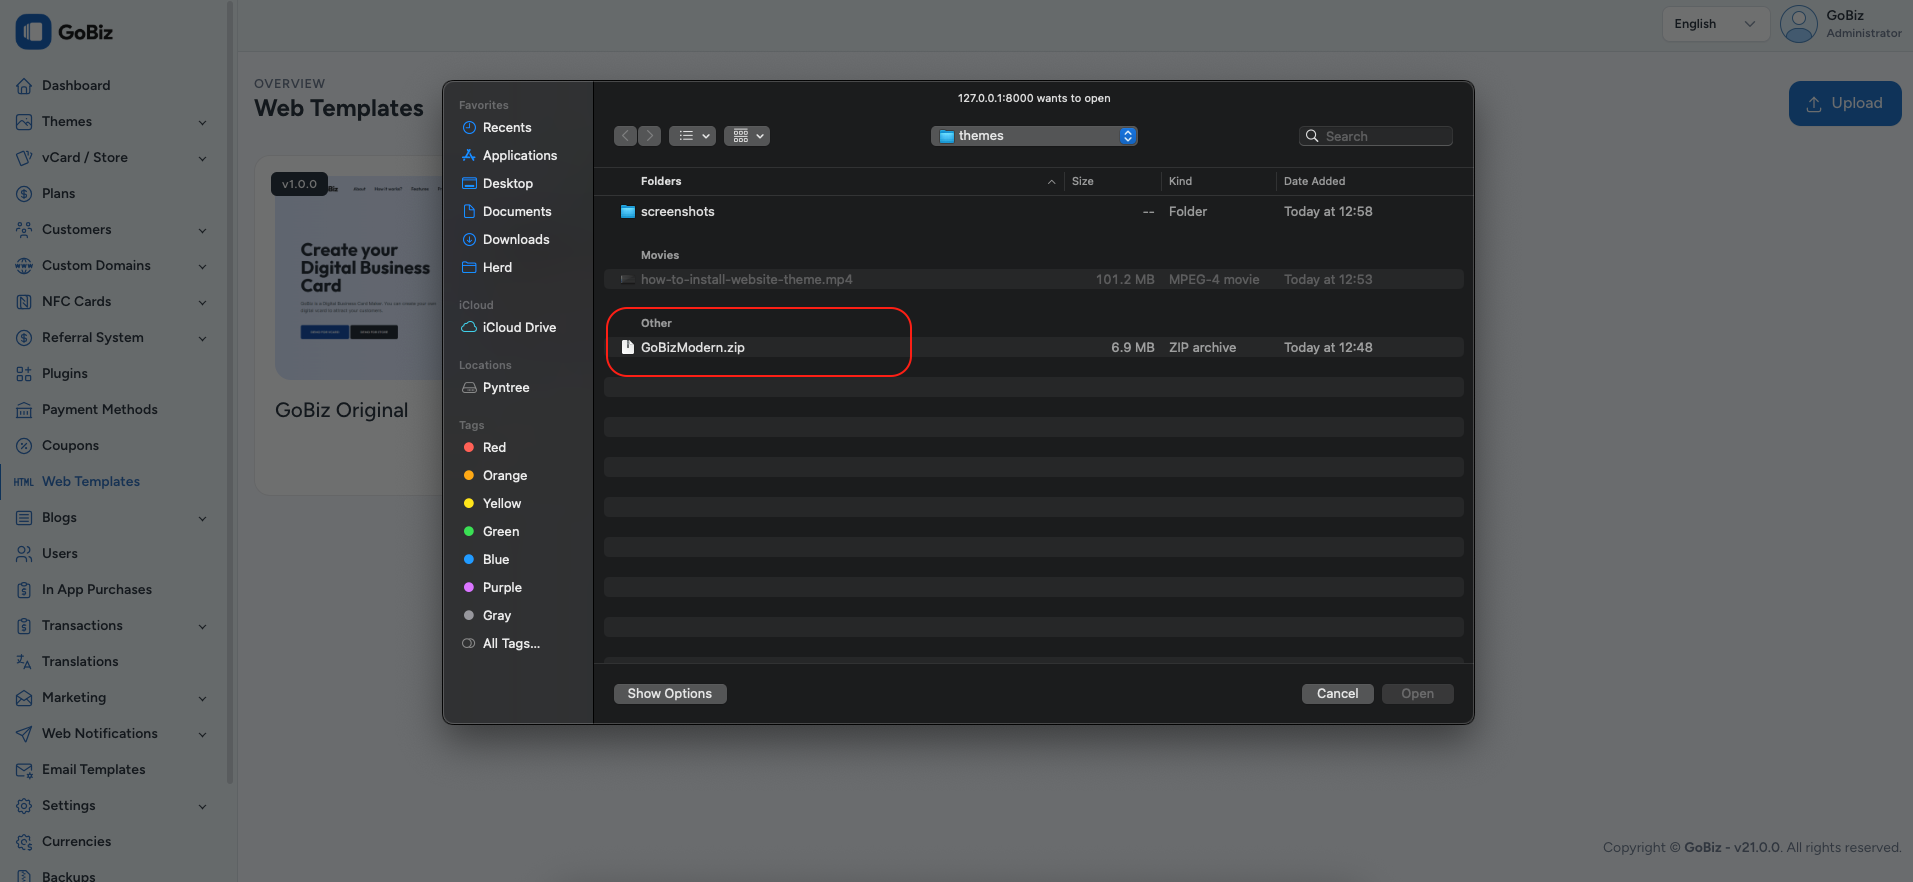Click the Upload button
This screenshot has width=1913, height=882.
click(1845, 103)
